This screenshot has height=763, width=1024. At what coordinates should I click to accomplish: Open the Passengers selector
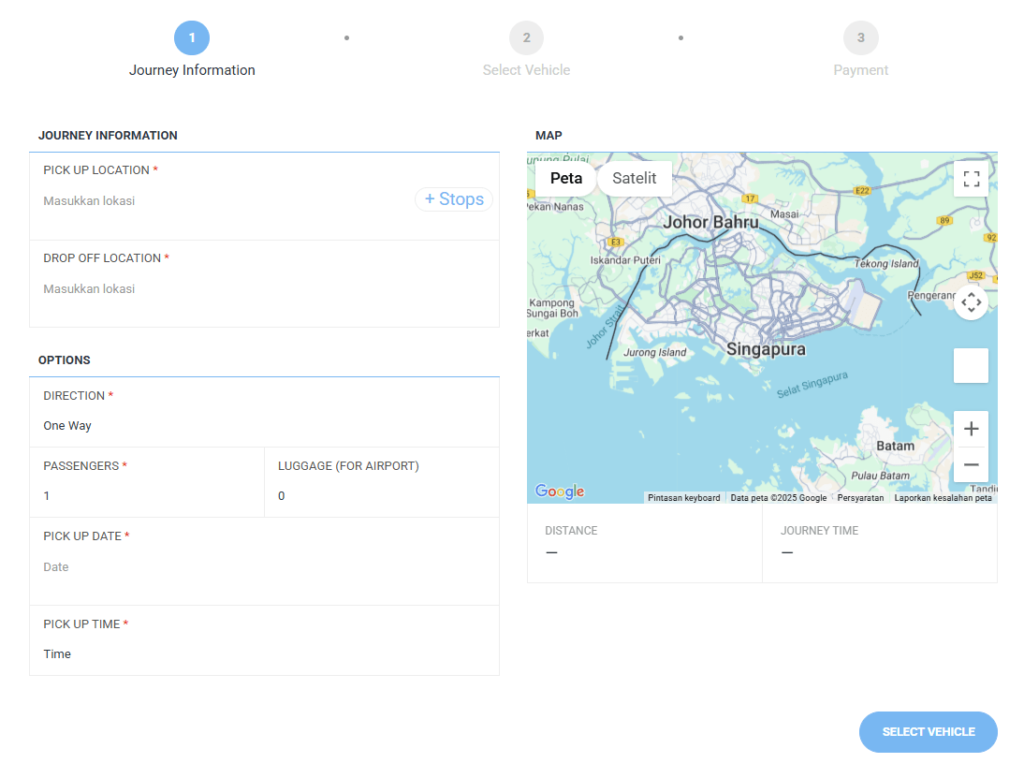click(x=147, y=495)
